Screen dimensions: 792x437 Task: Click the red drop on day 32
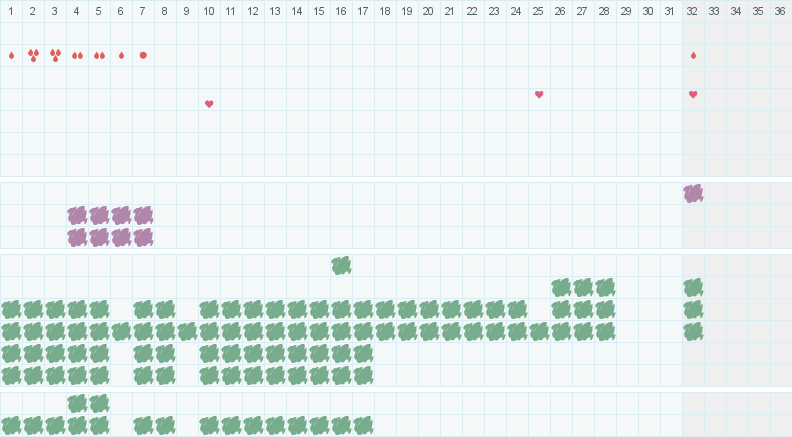coord(693,55)
